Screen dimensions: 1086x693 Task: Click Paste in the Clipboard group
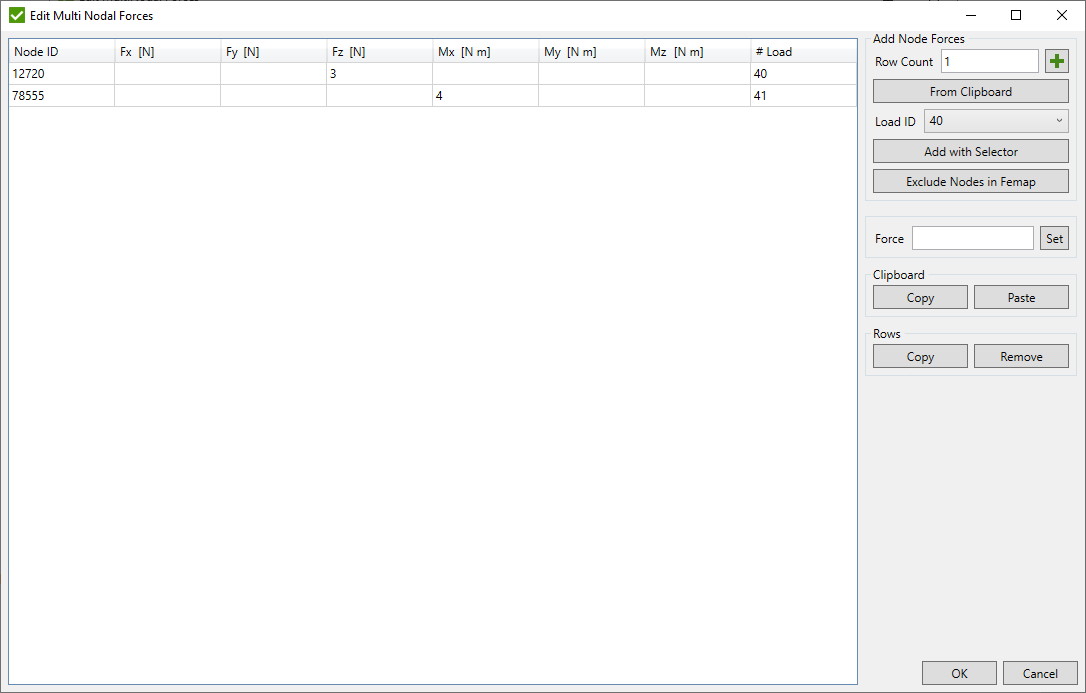(1021, 298)
